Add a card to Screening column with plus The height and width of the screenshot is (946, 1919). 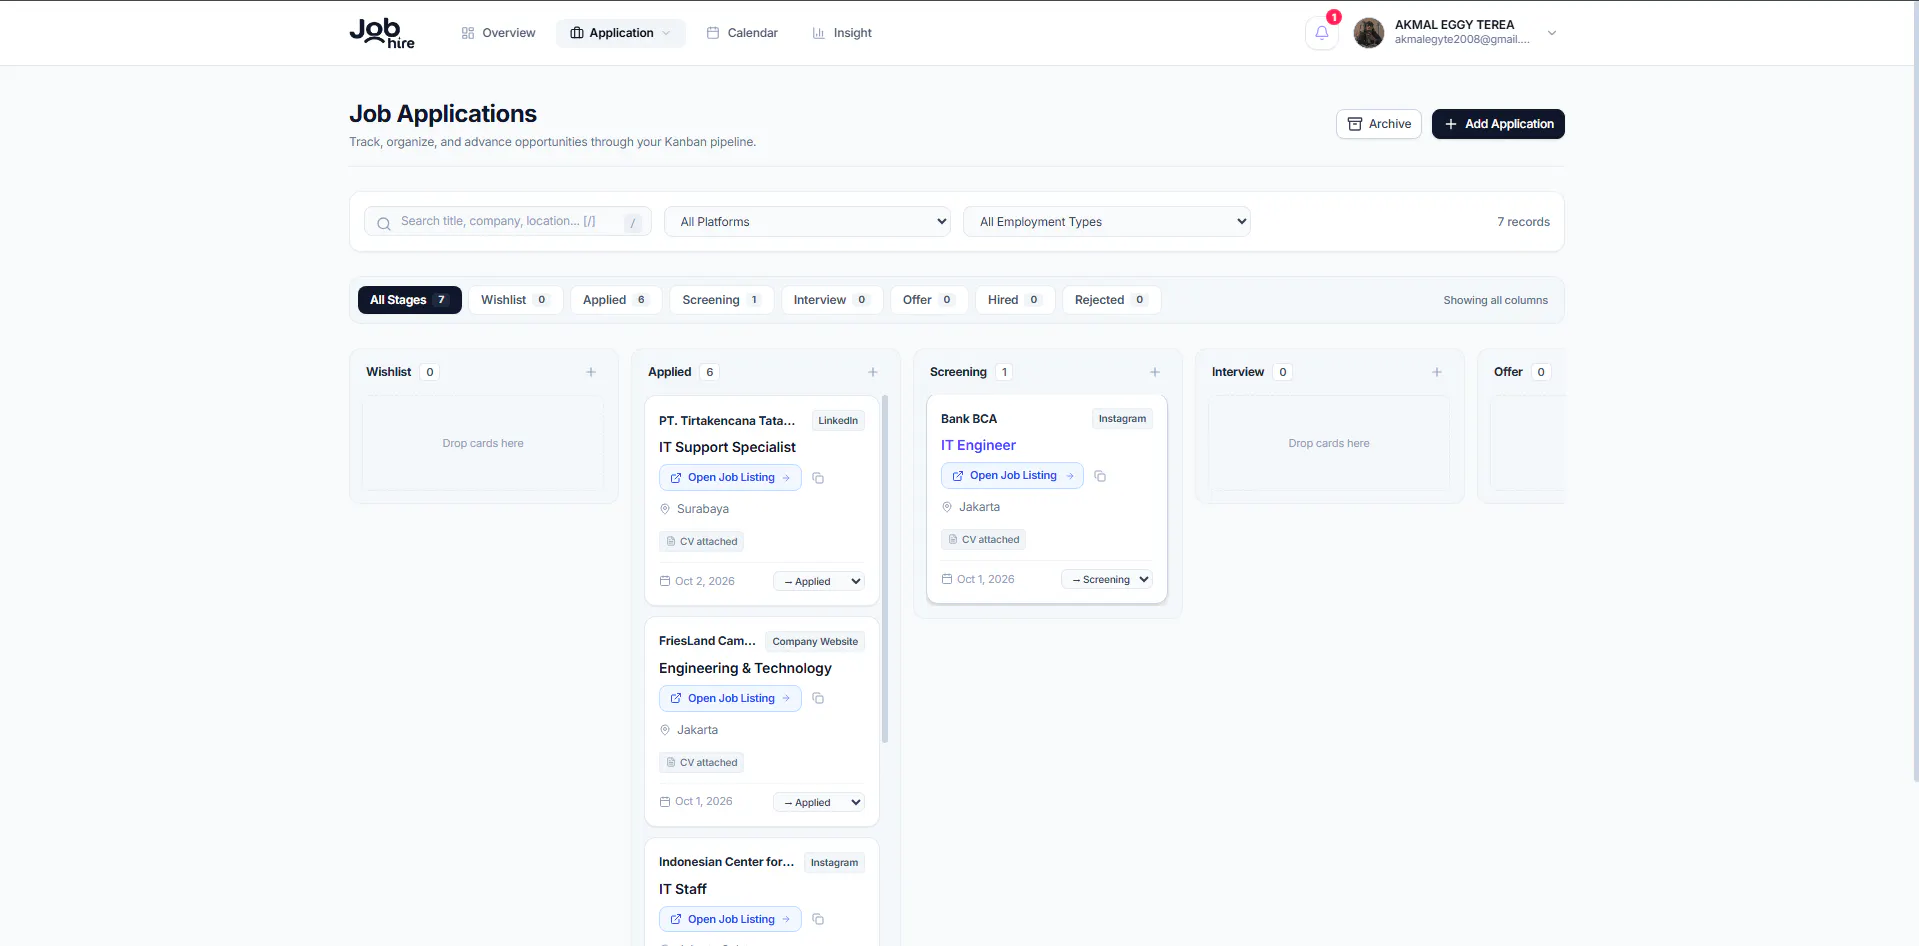pos(1155,372)
